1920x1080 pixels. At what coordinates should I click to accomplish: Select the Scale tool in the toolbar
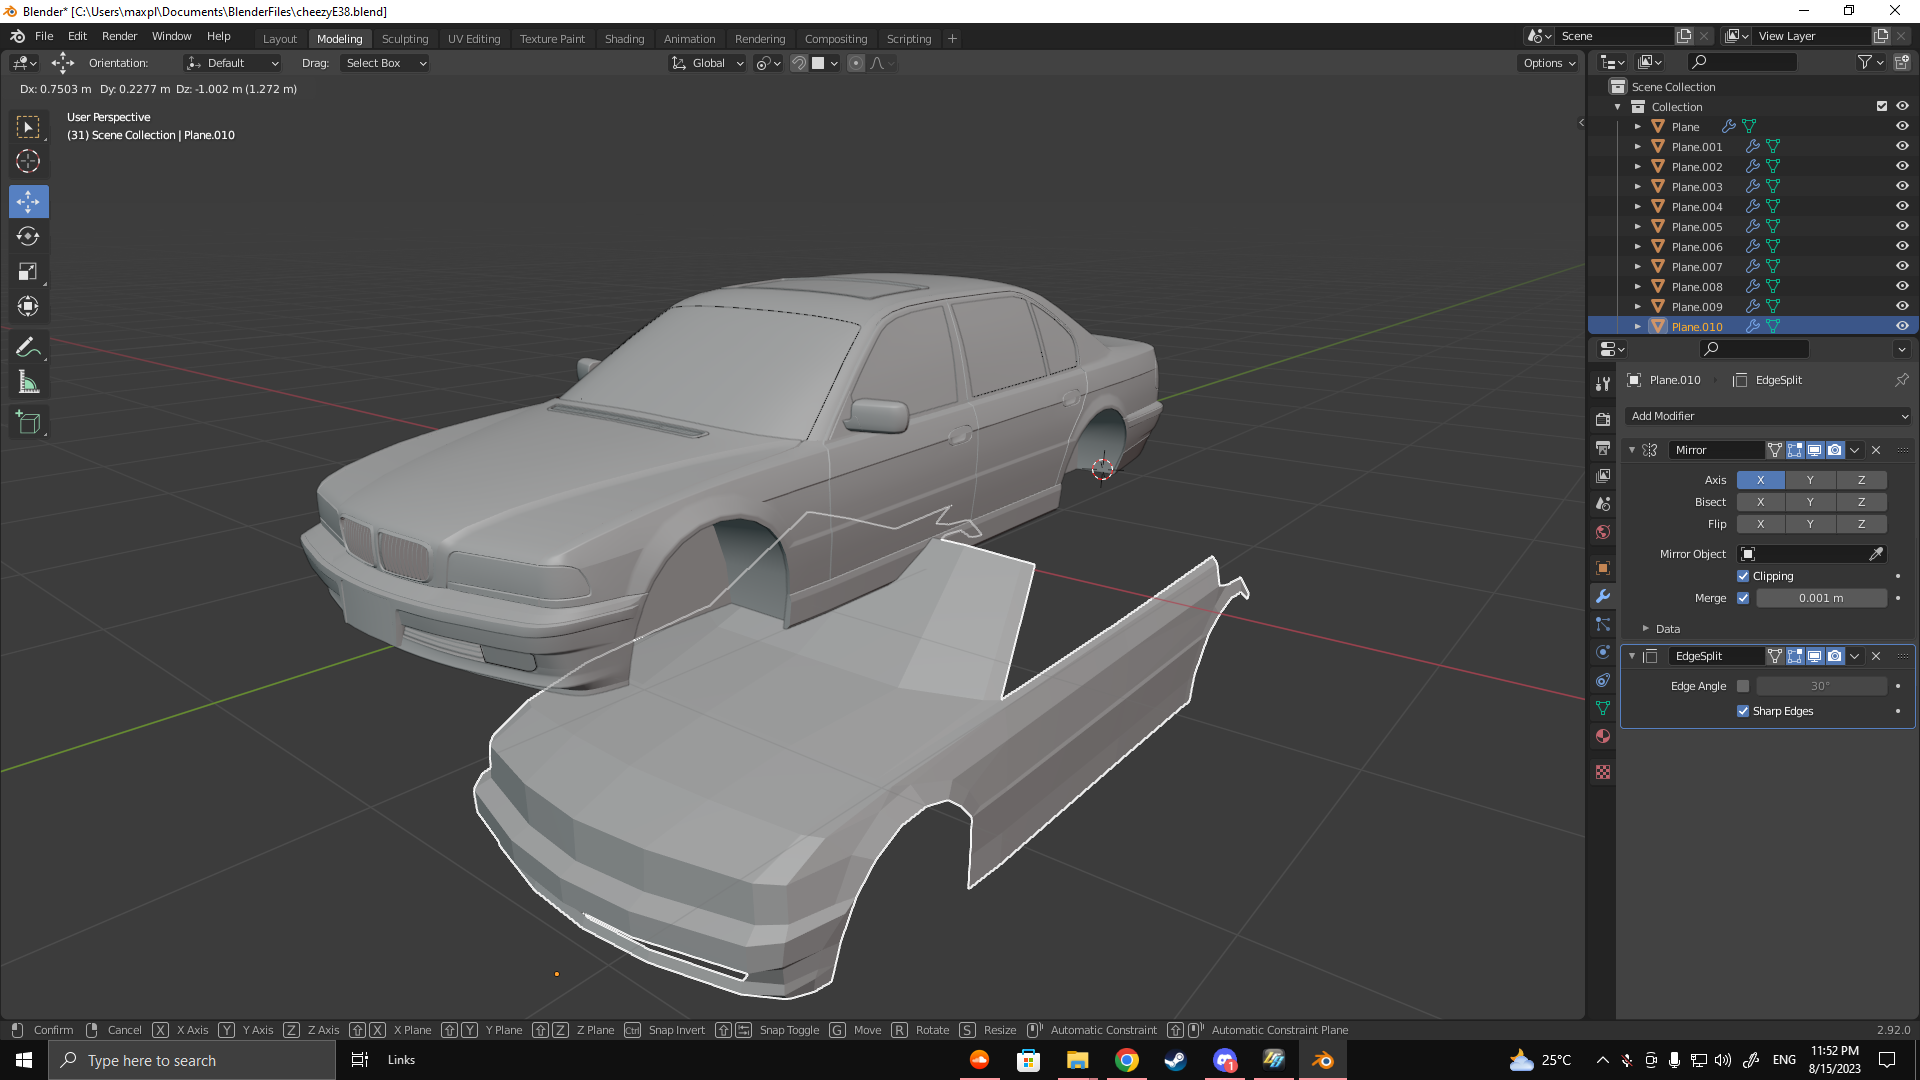click(x=28, y=272)
